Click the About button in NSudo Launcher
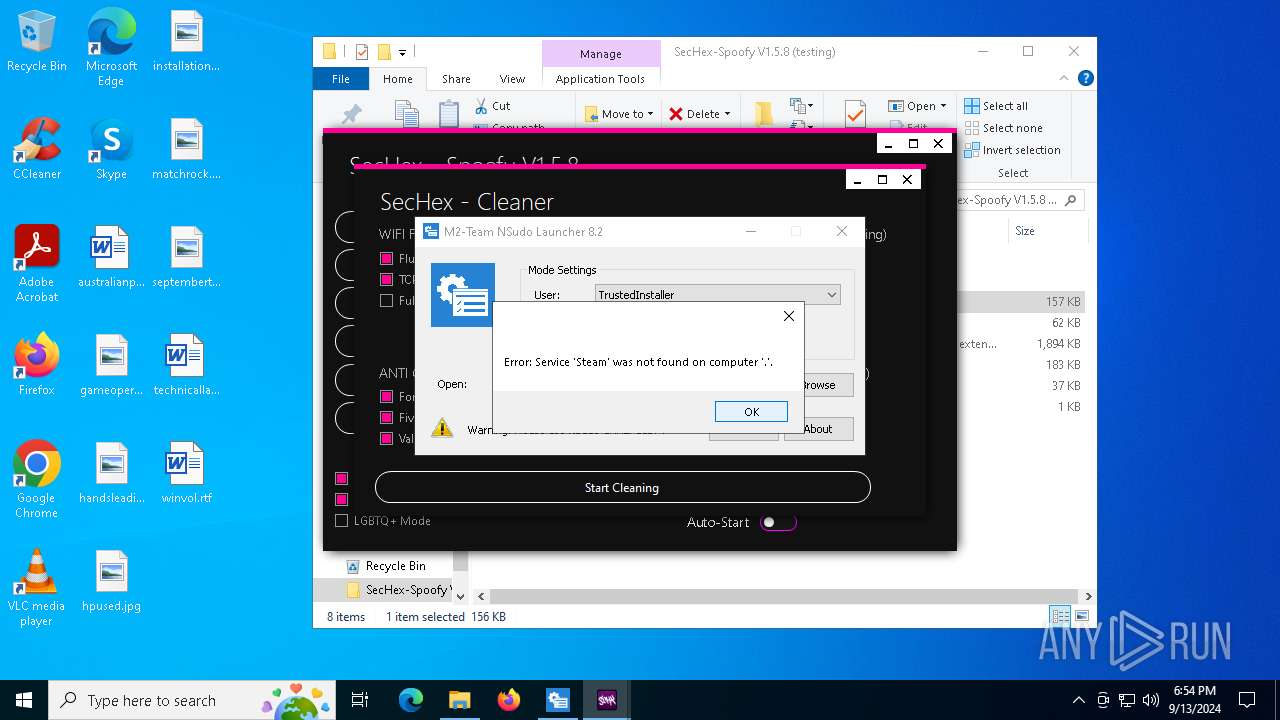Image resolution: width=1280 pixels, height=720 pixels. pyautogui.click(x=818, y=429)
